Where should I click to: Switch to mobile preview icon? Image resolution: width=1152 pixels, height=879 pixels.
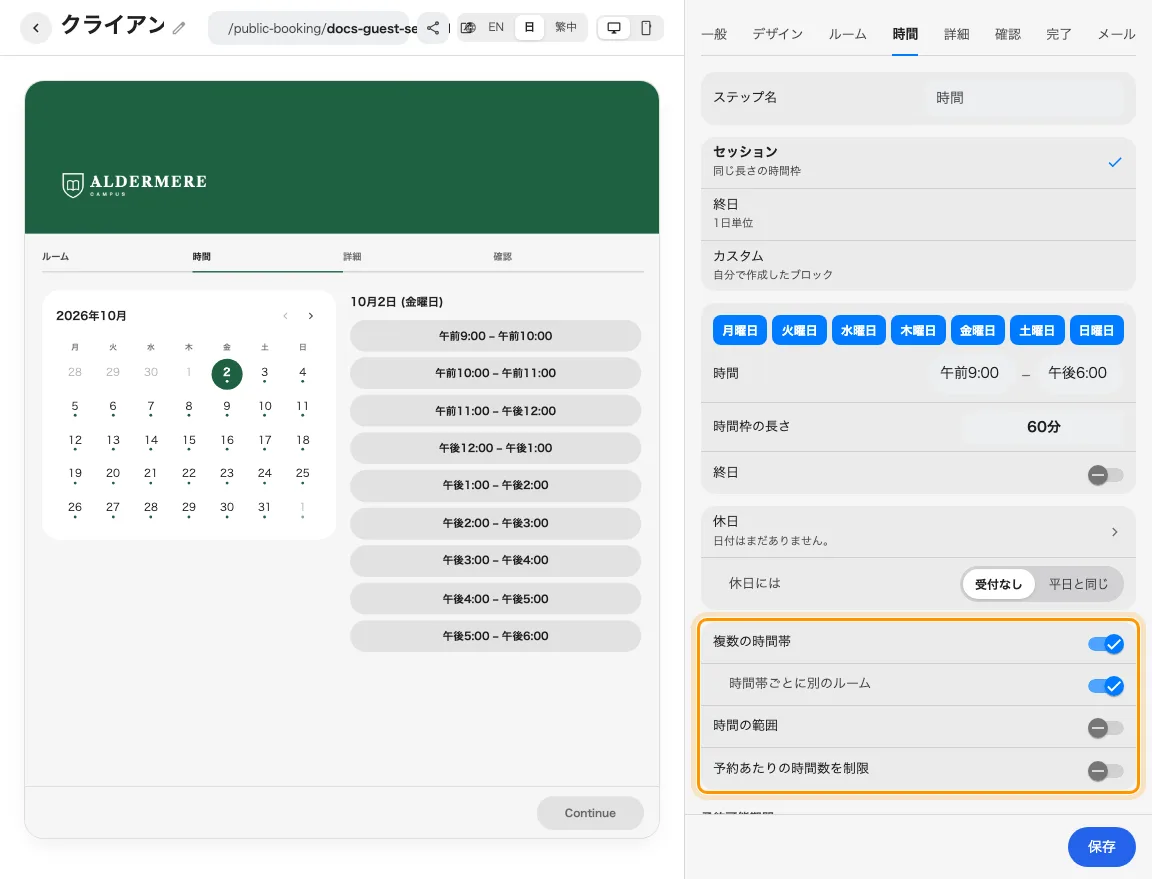pos(646,28)
